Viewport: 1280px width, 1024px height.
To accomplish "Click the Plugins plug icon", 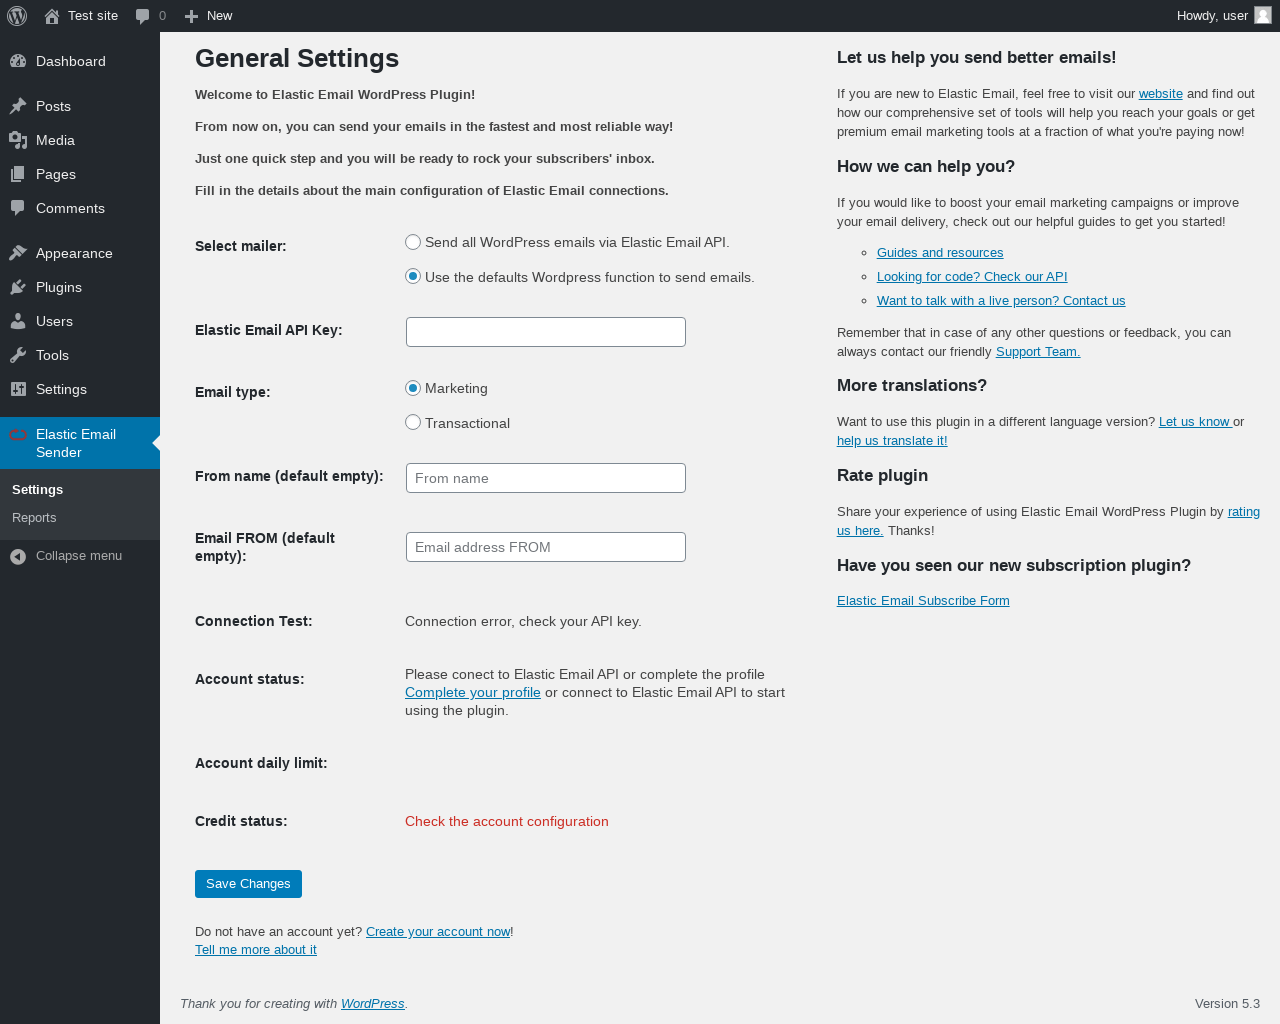I will point(18,287).
